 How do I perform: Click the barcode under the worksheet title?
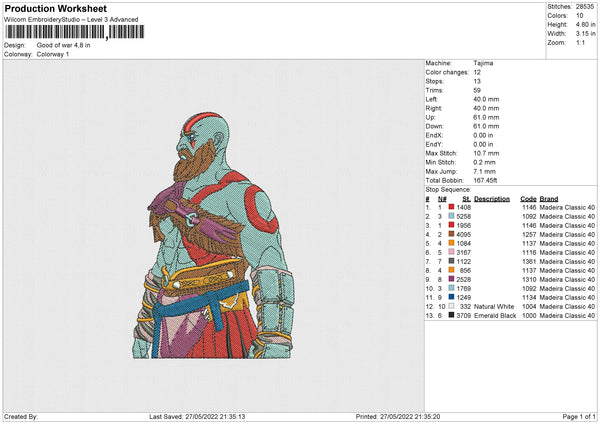tap(75, 32)
